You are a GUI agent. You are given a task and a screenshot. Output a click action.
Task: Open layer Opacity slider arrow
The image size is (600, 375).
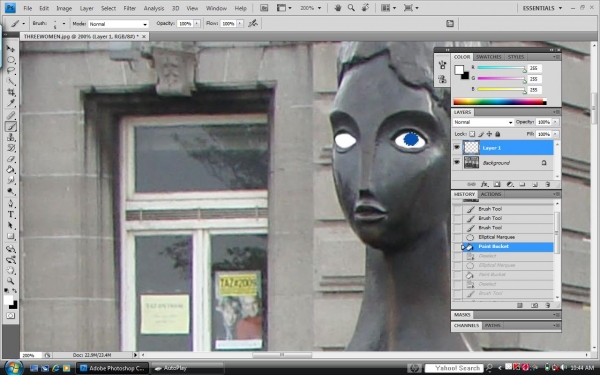click(555, 122)
